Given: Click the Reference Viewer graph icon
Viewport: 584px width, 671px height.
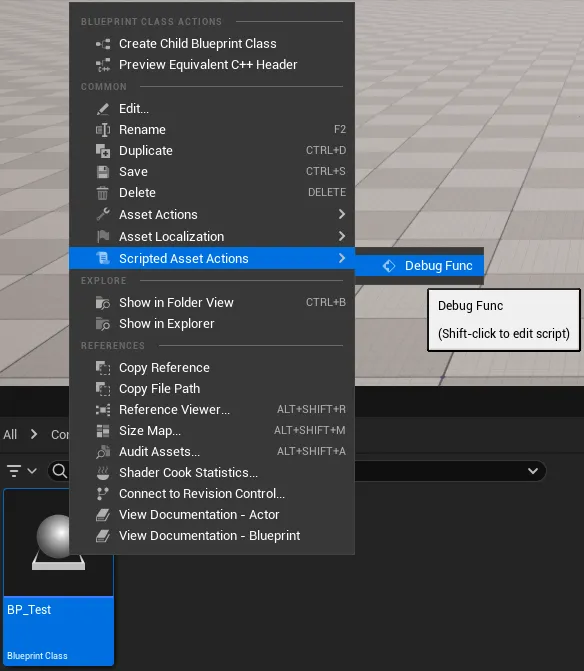Looking at the screenshot, I should 103,410.
